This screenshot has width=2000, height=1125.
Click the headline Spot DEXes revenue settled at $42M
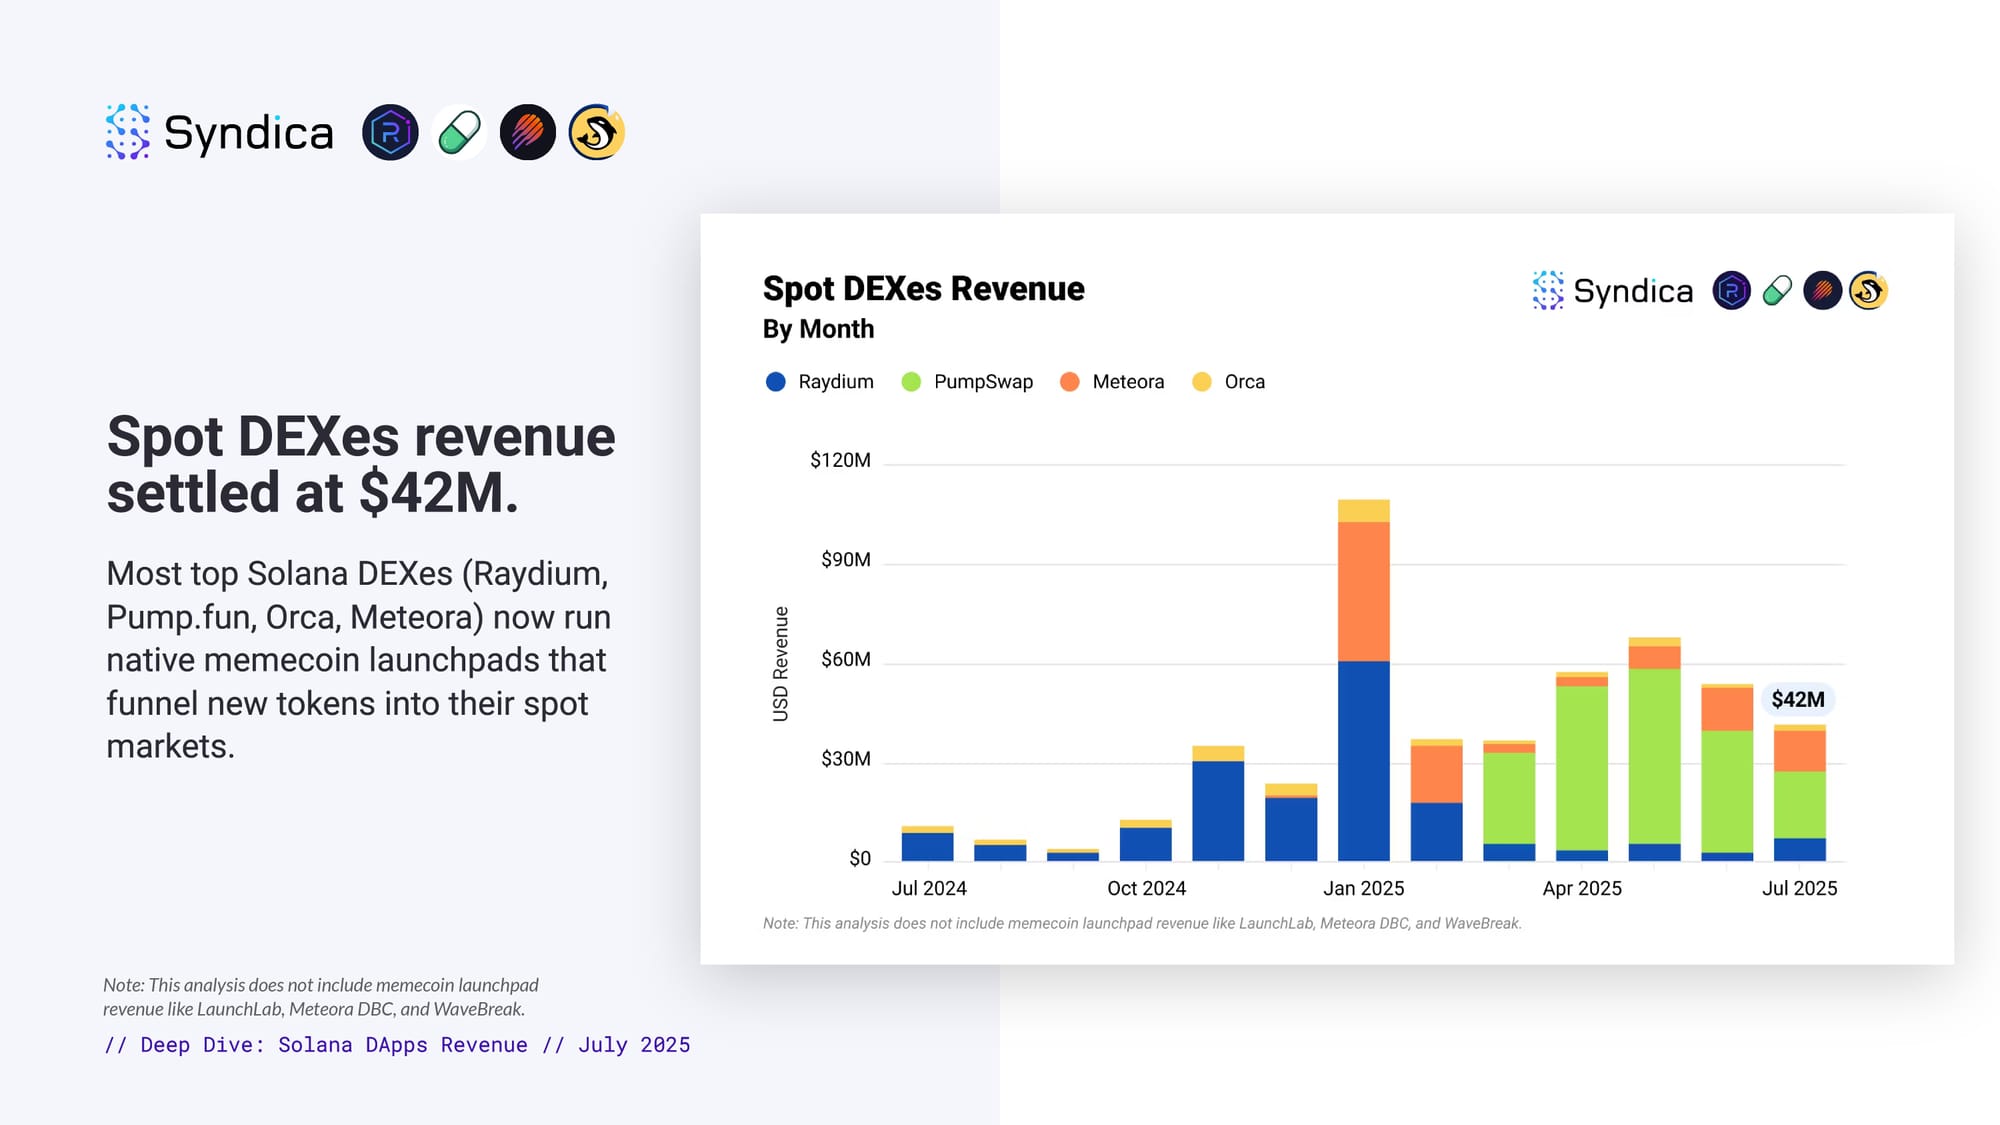point(361,464)
